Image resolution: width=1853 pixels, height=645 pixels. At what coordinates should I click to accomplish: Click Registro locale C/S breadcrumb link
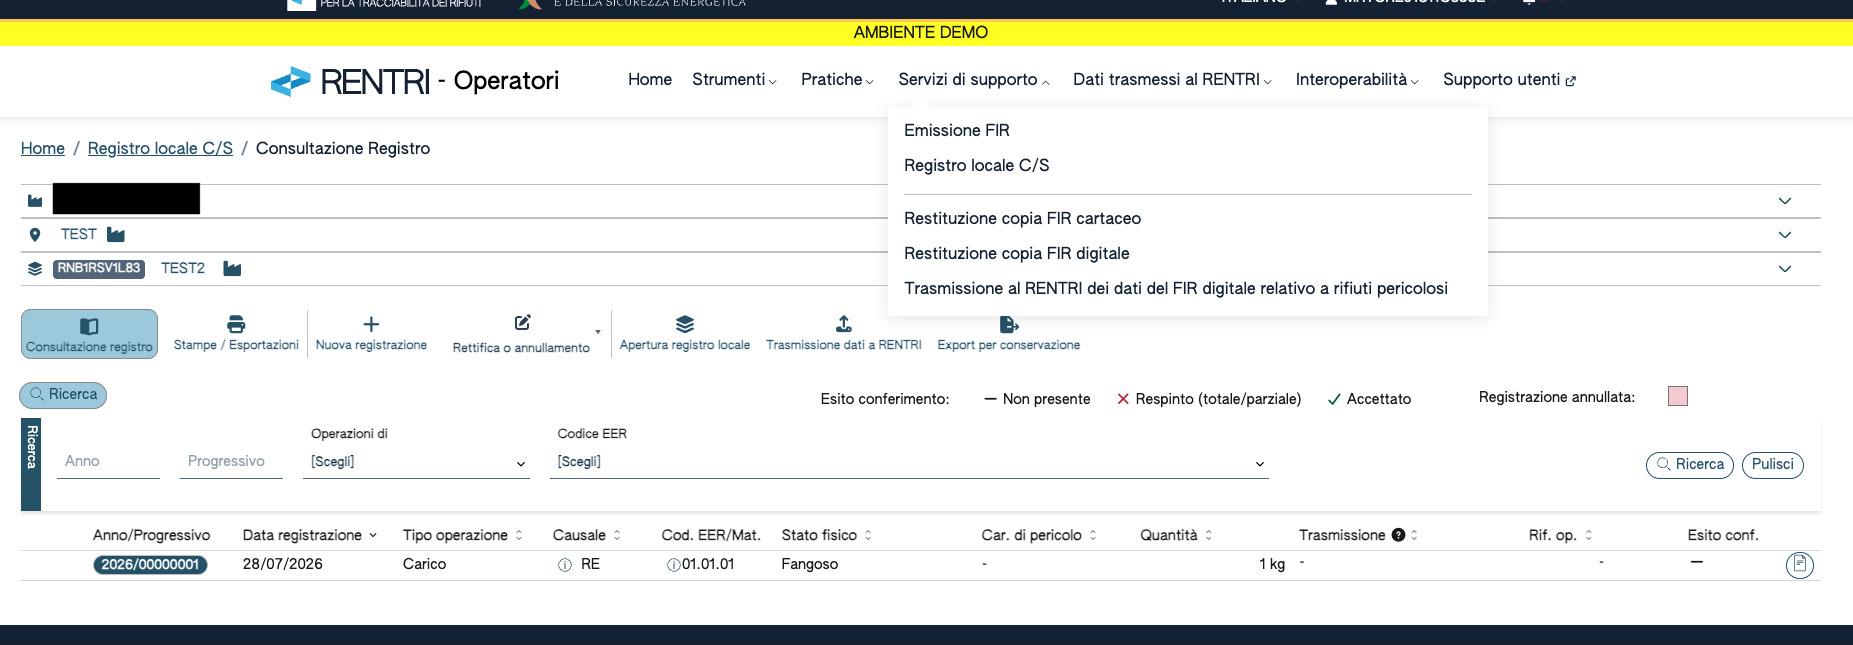coord(160,149)
